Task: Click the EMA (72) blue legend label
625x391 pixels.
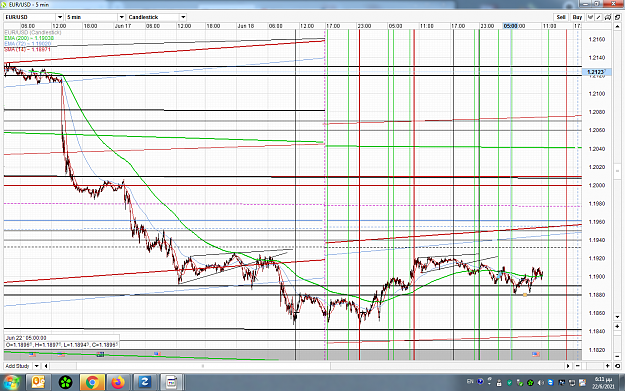Action: (28, 43)
